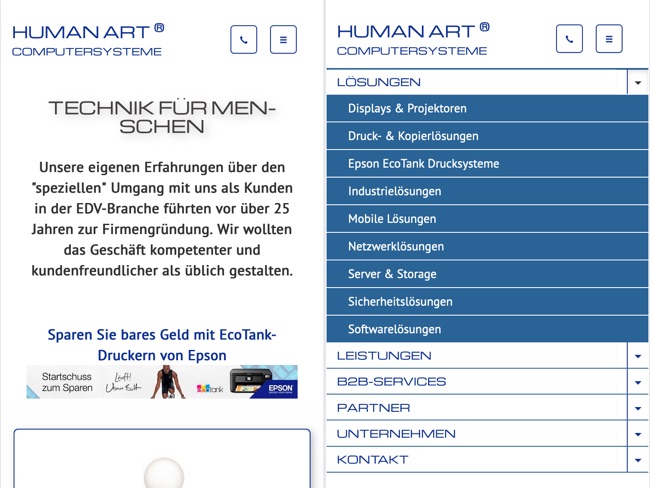Open the Softwarelösungen submenu link
Viewport: 650px width, 488px height.
(394, 329)
